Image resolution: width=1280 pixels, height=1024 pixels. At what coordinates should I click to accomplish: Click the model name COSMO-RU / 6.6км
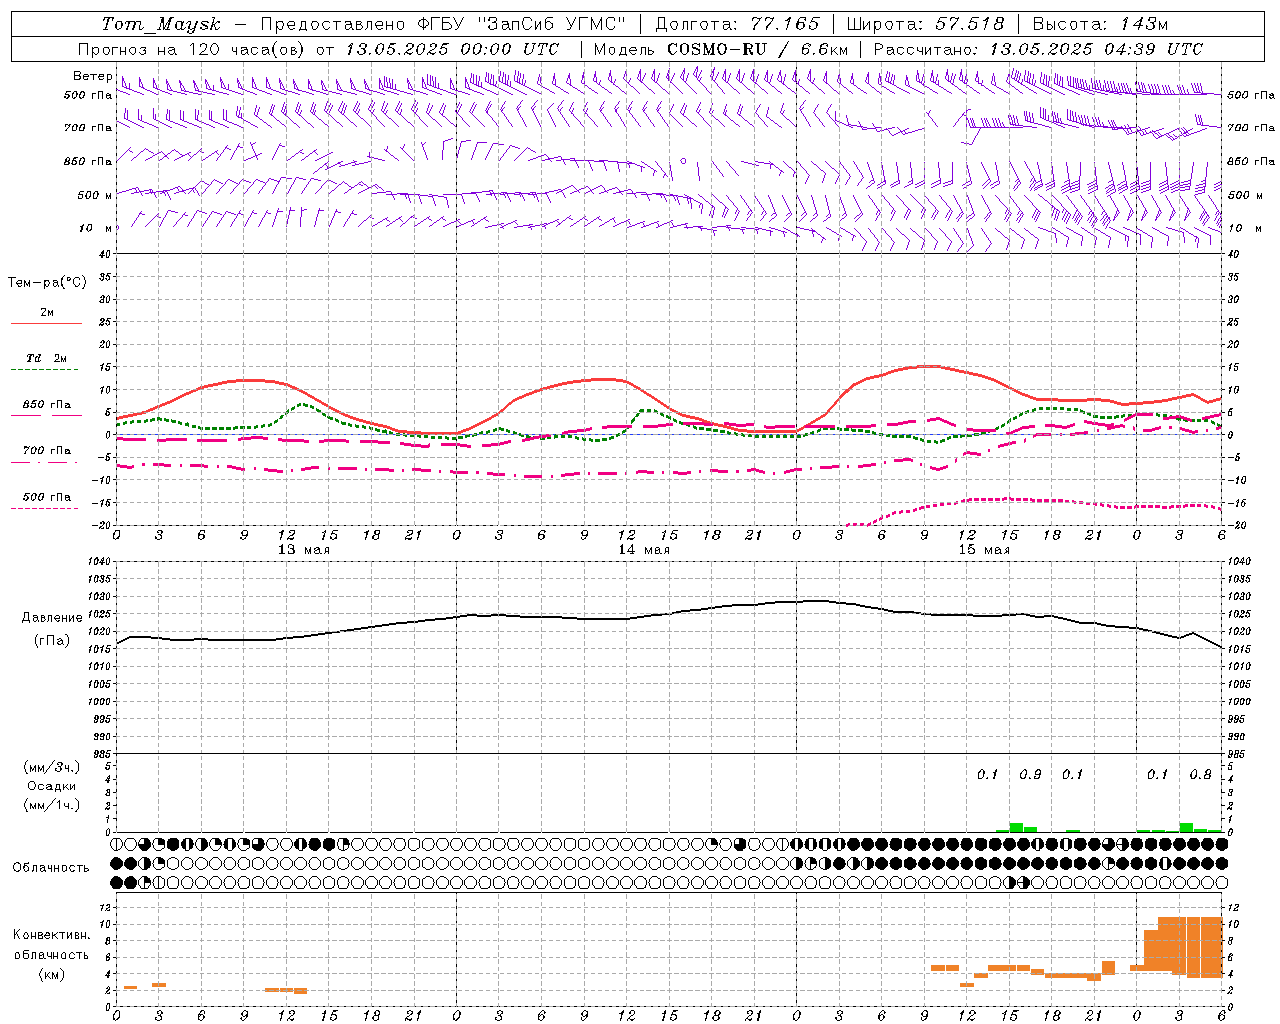758,49
